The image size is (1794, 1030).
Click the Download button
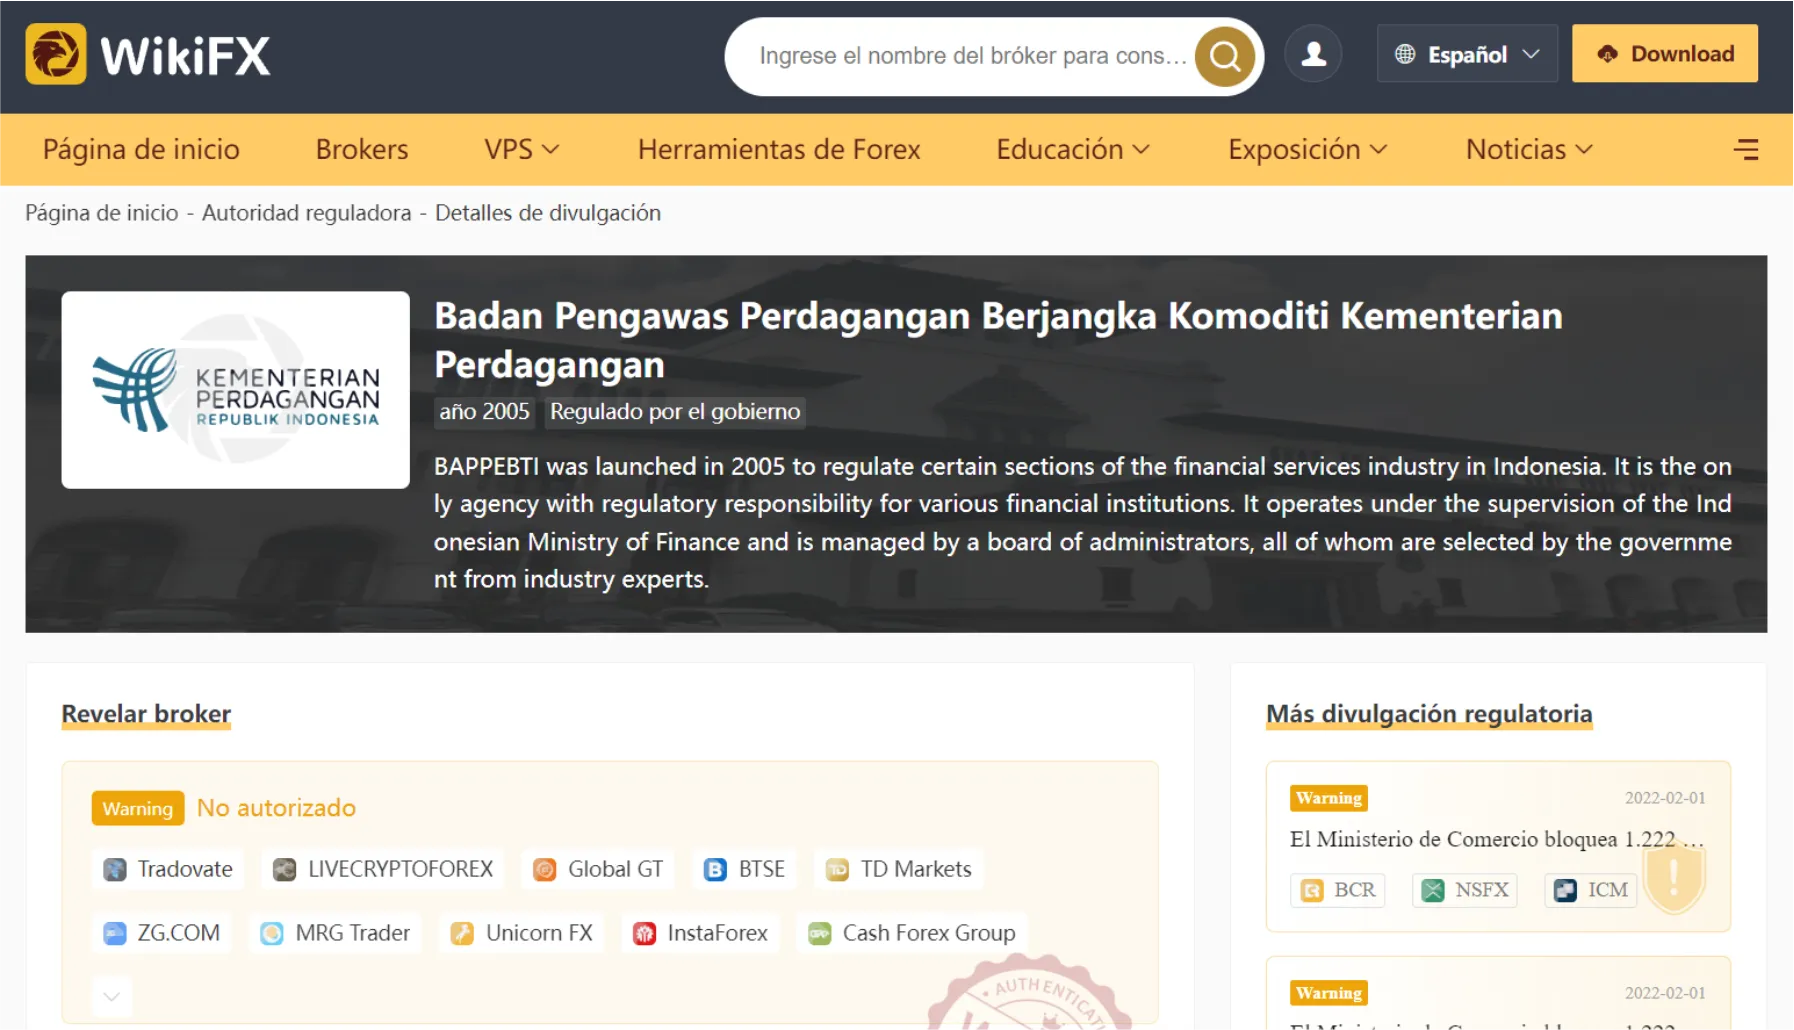click(x=1665, y=54)
